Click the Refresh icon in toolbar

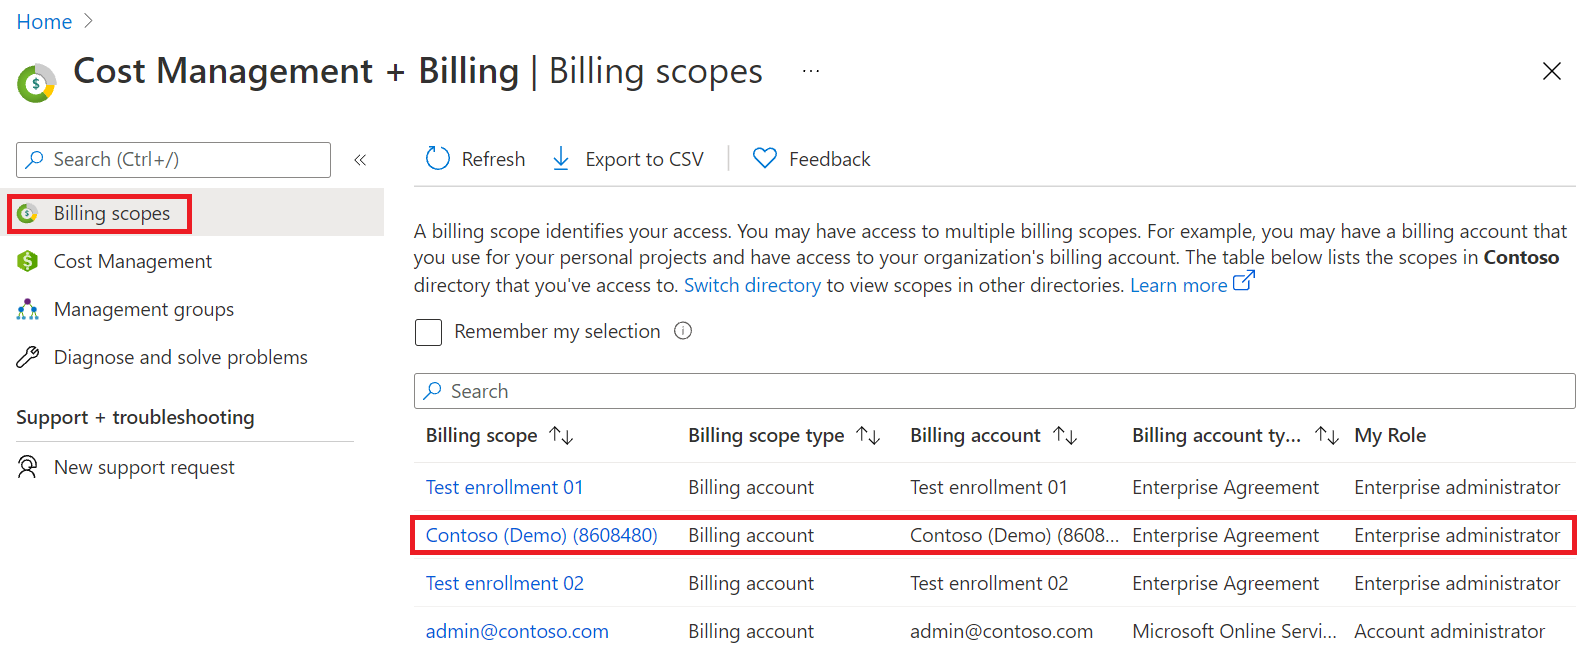[x=438, y=158]
